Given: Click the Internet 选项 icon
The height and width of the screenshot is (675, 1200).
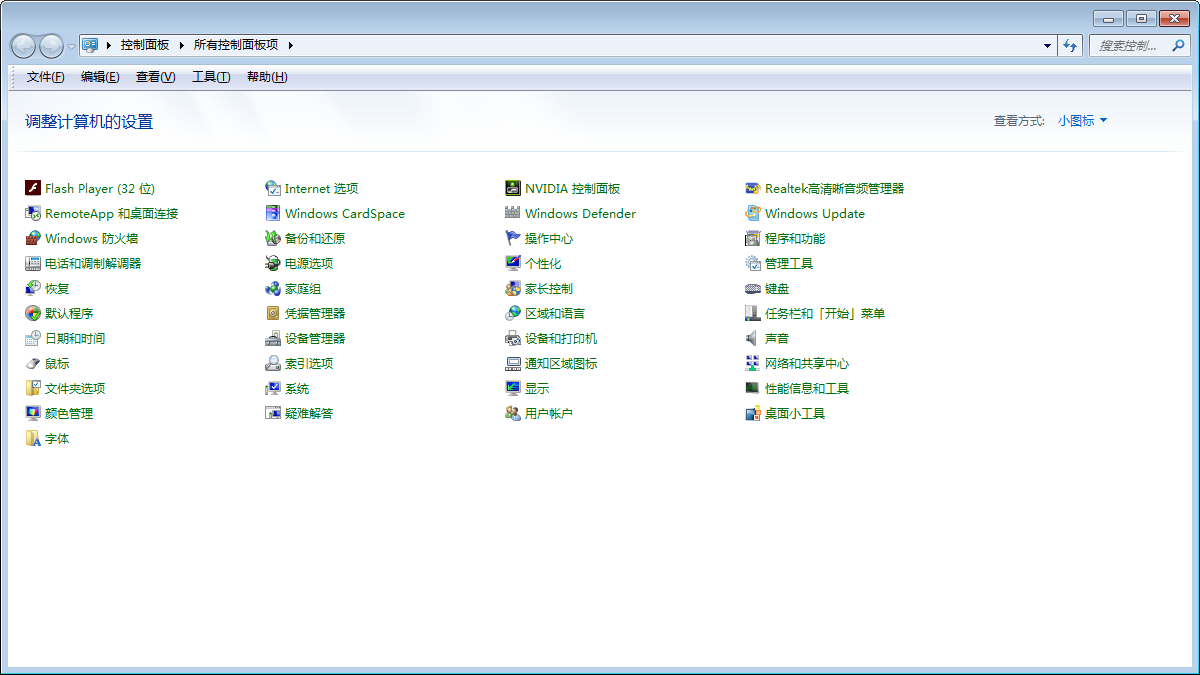Looking at the screenshot, I should pyautogui.click(x=273, y=188).
